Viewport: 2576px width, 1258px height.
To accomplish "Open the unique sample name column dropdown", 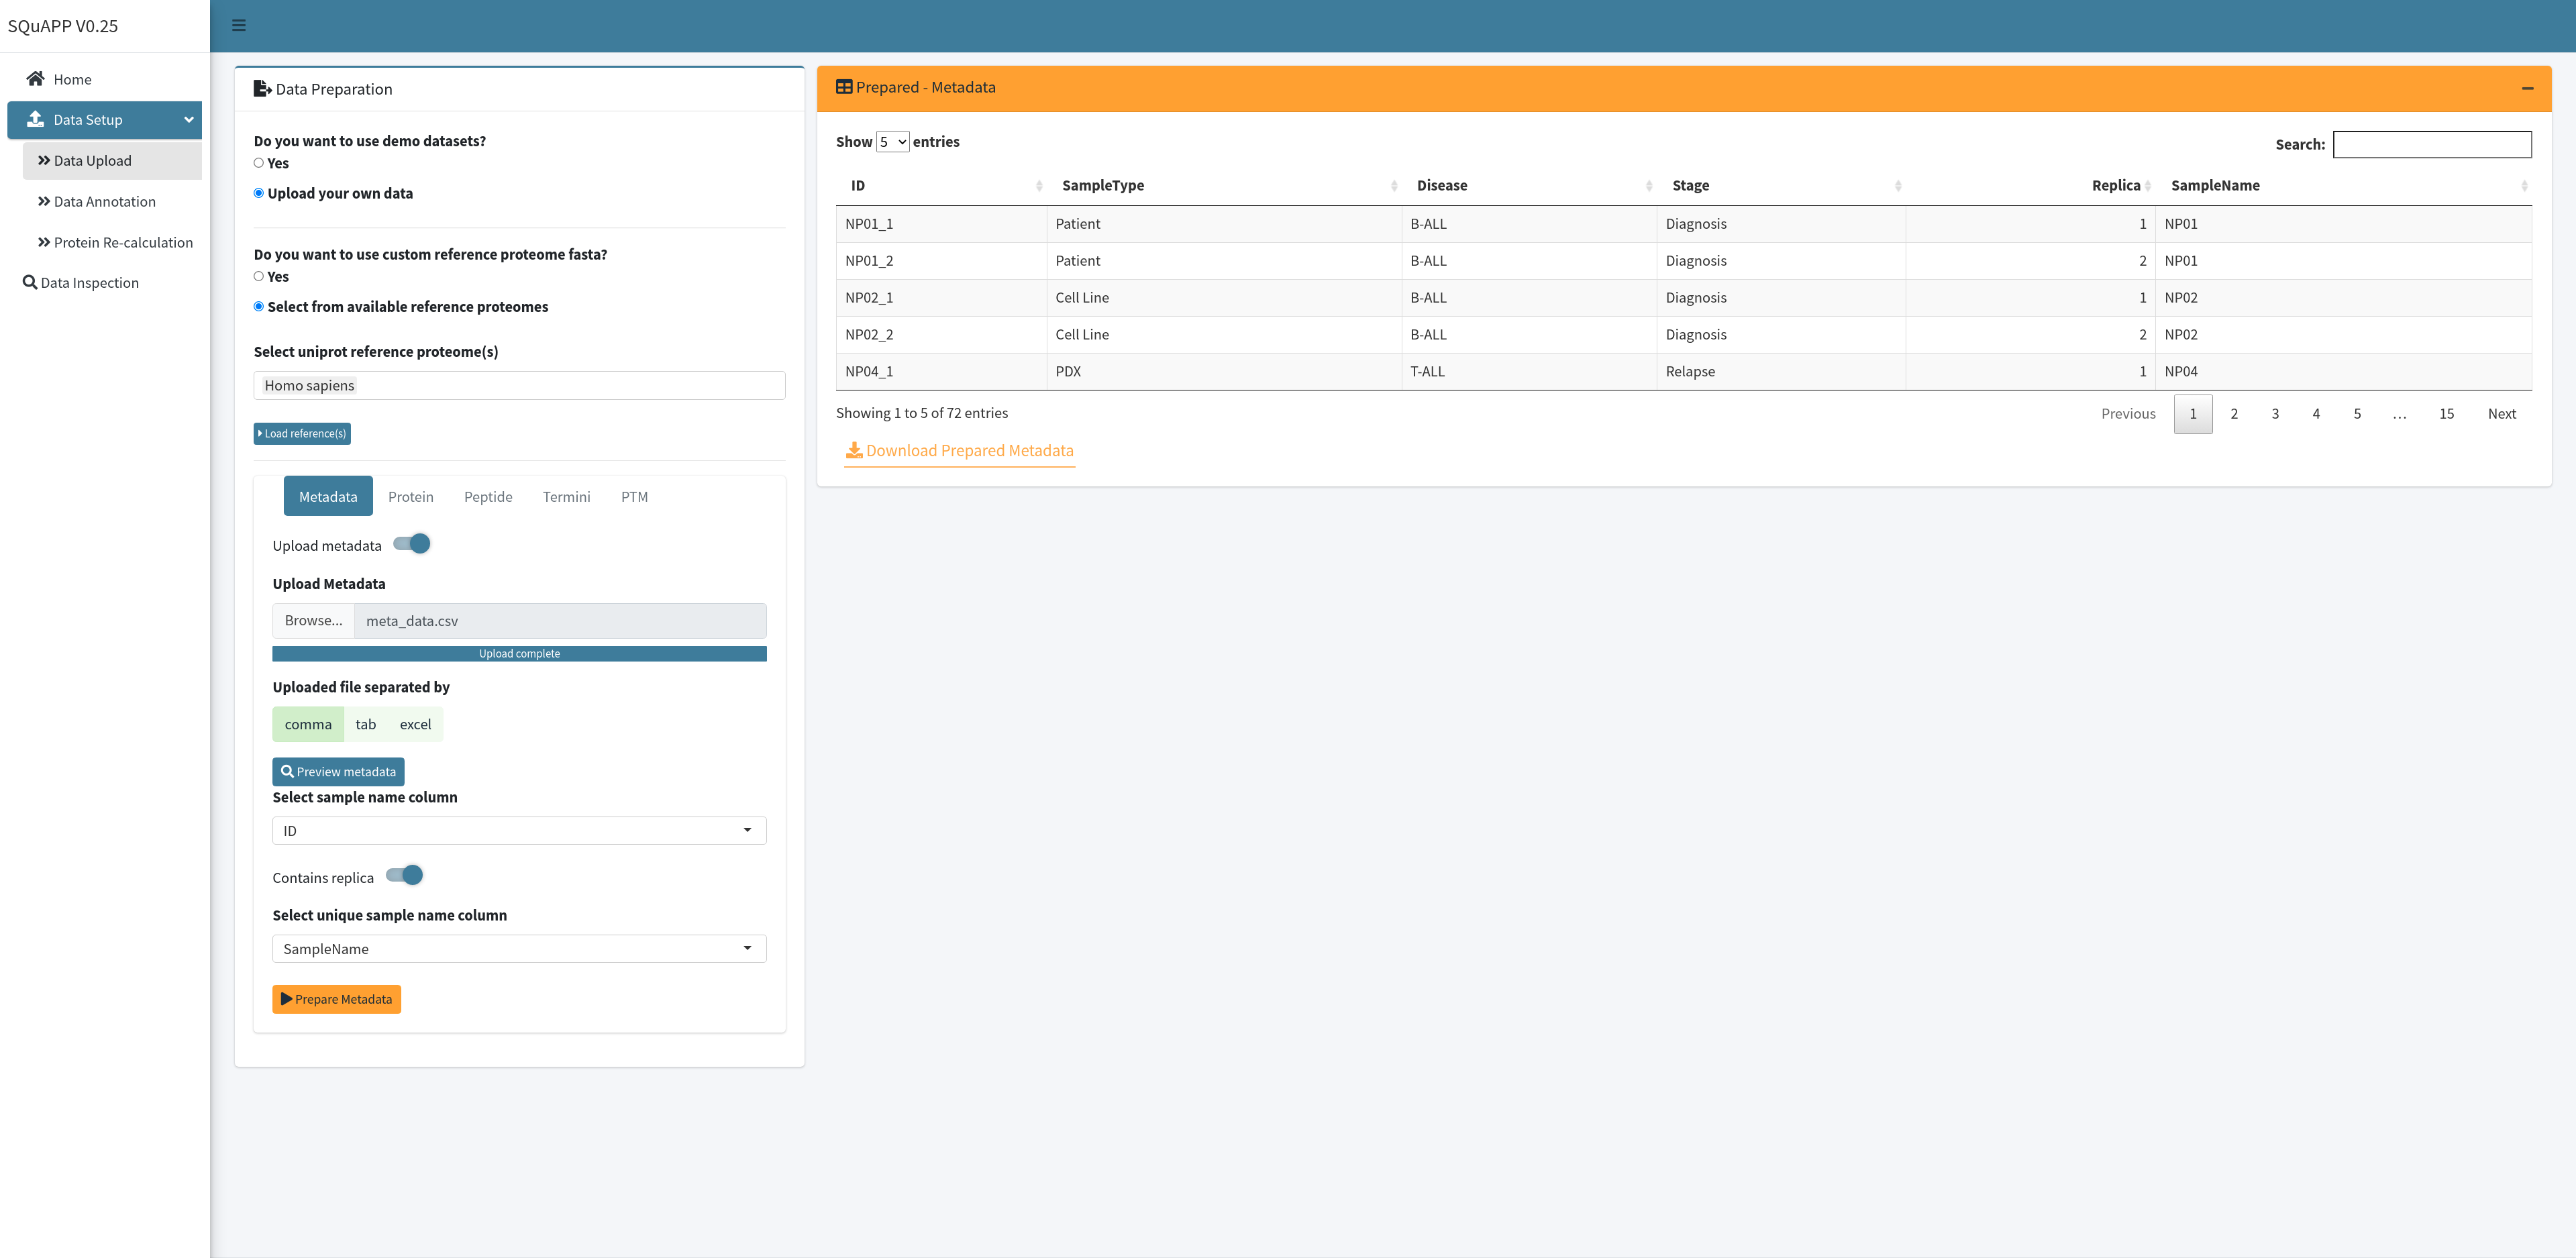I will (518, 948).
